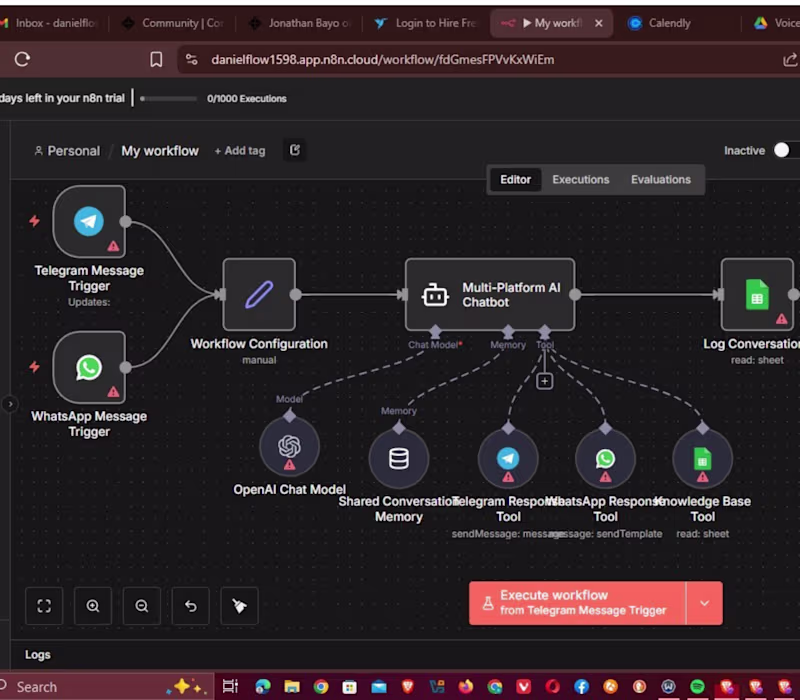Click the Multi-Platform AI Chatbot output connector
Image resolution: width=800 pixels, height=700 pixels.
575,294
